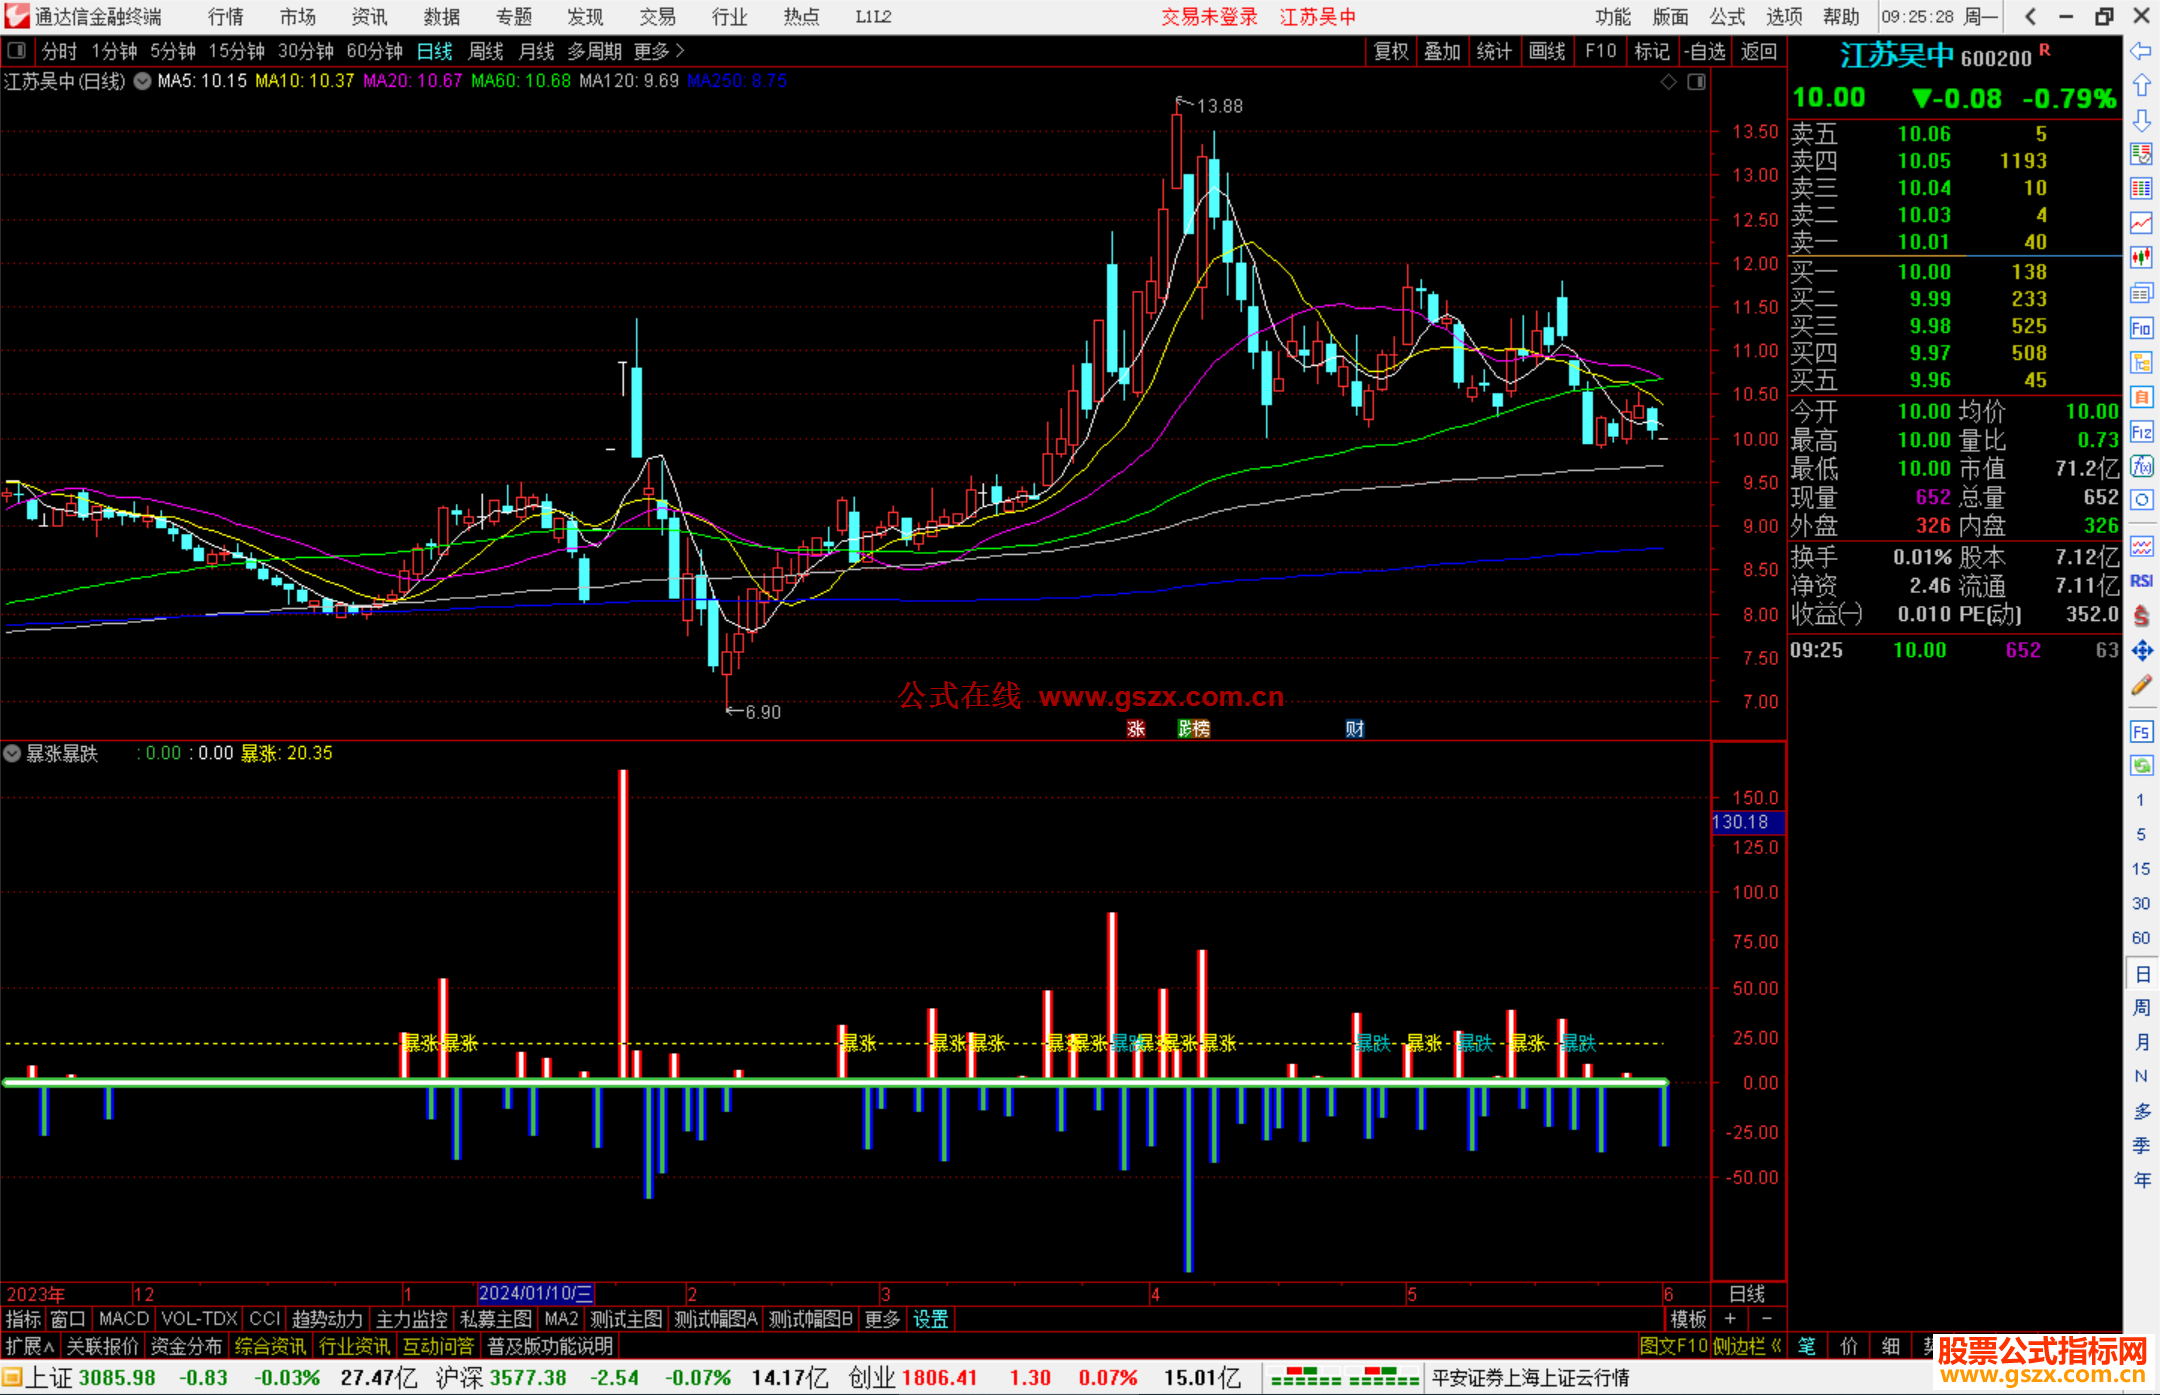The width and height of the screenshot is (2160, 1395).
Task: Toggle the 暴涨暴跌 indicator circle button
Action: 12,753
